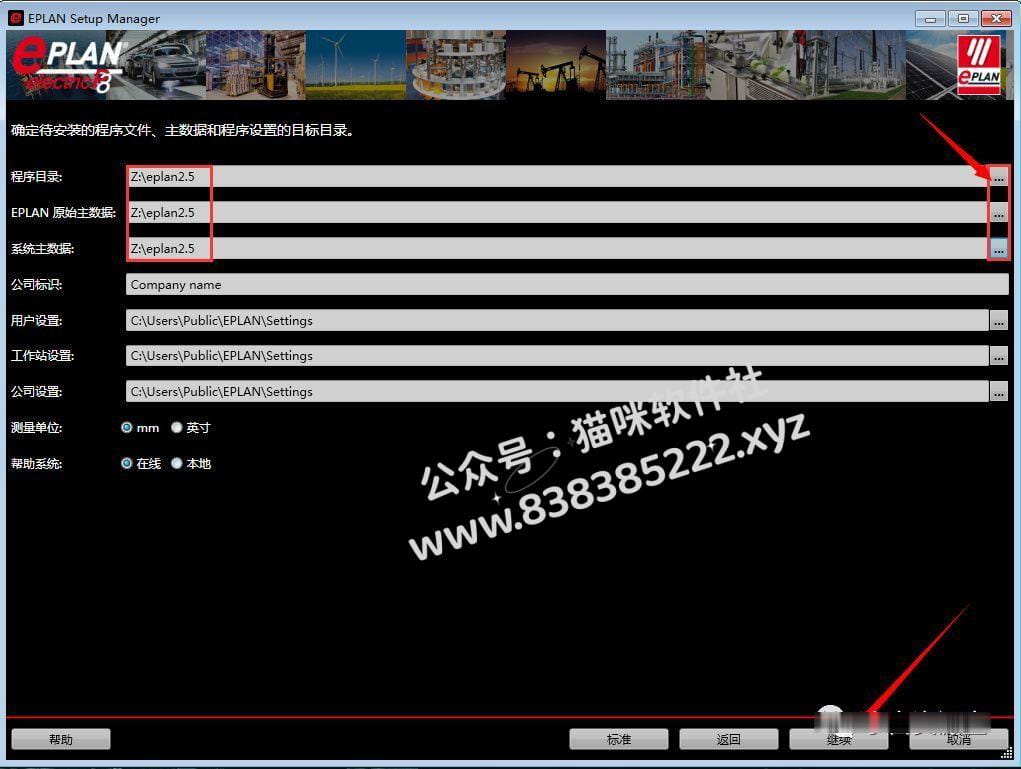
Task: Focus the 程序目录 path field
Action: (x=557, y=176)
